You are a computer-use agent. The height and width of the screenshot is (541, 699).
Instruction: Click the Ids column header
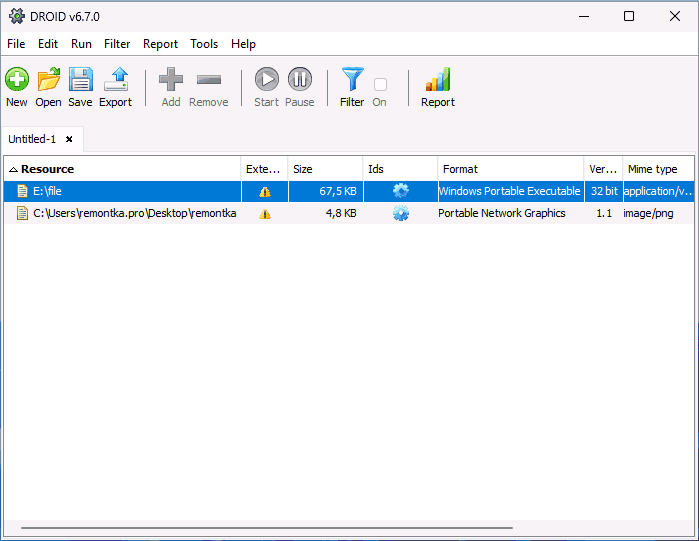point(400,169)
